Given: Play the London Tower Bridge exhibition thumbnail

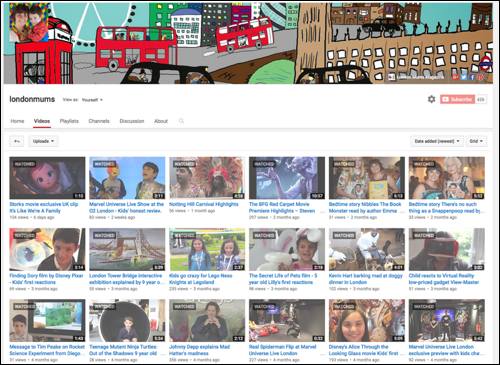Looking at the screenshot, I should tap(127, 249).
